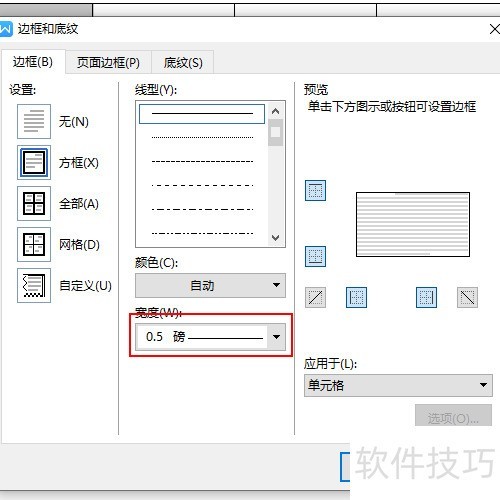Click the border preview diagram

(x=413, y=224)
